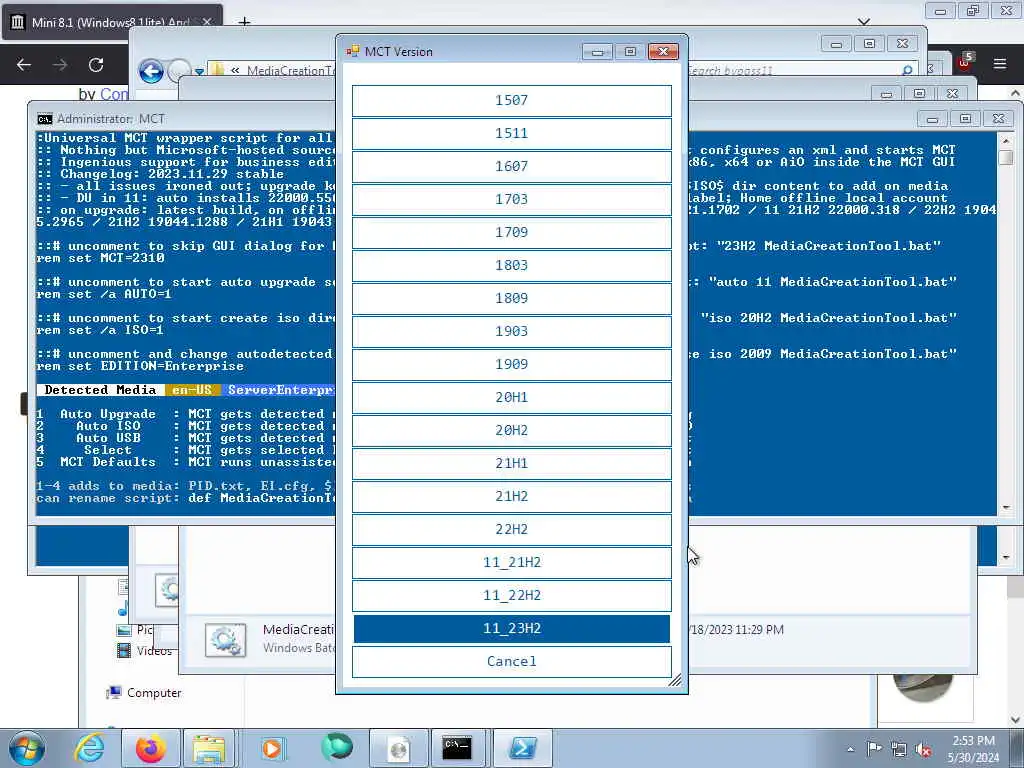This screenshot has height=768, width=1024.
Task: Click the MCT Version dialog title icon
Action: tap(353, 52)
